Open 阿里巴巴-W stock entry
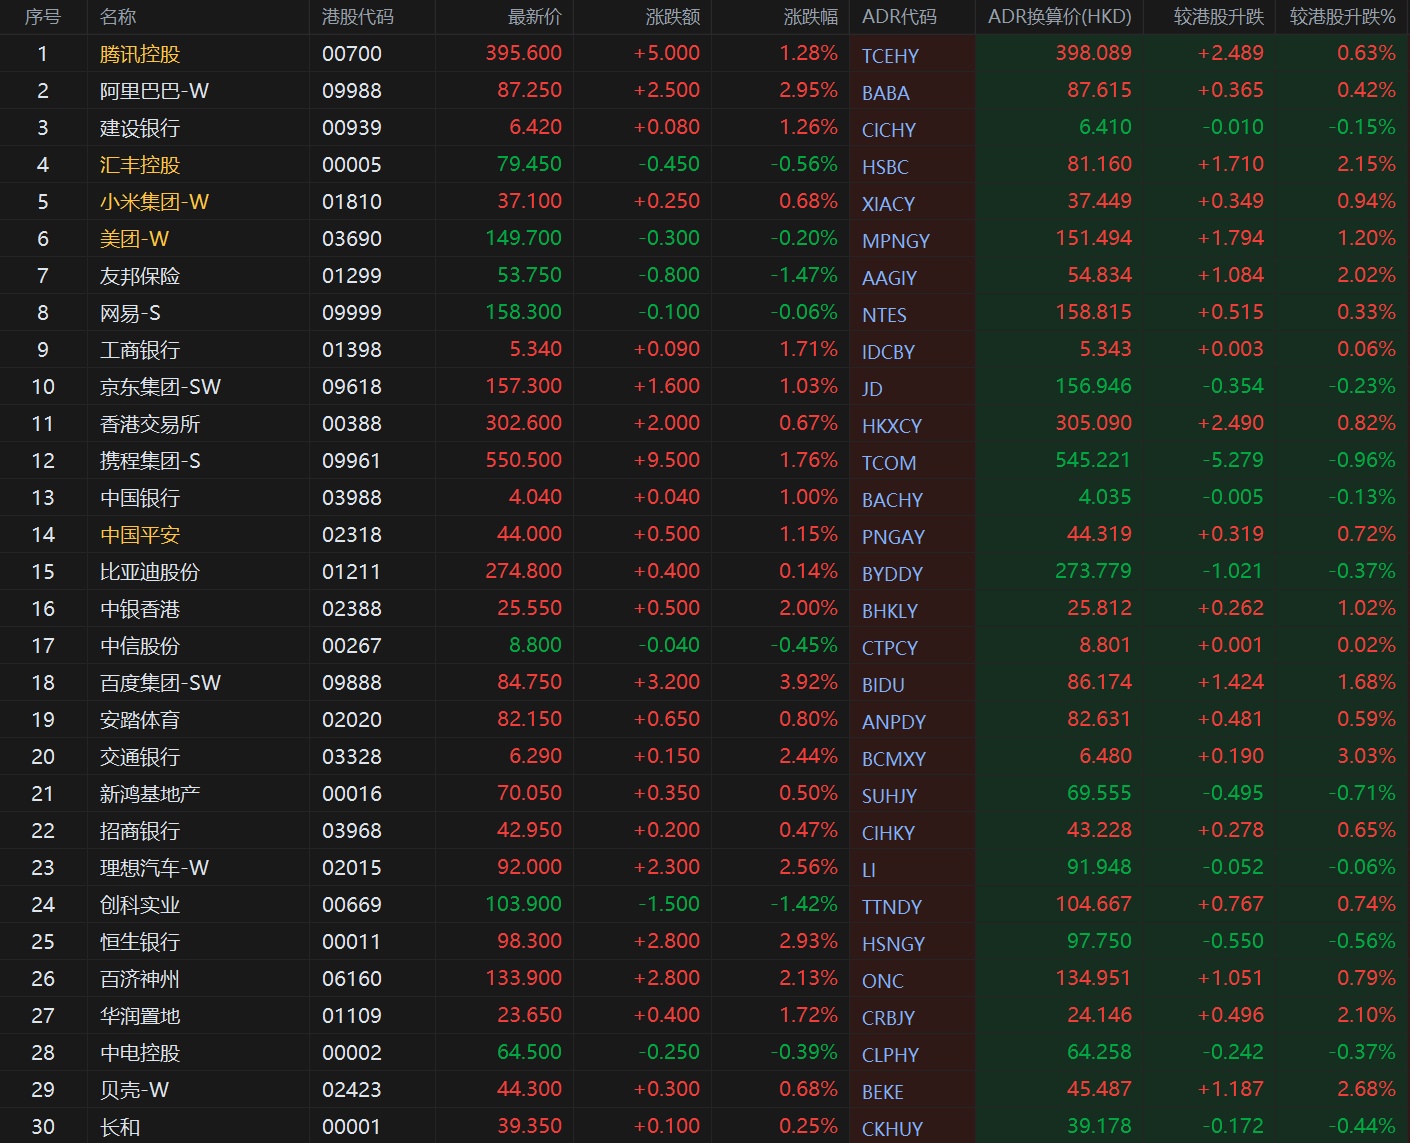 154,91
